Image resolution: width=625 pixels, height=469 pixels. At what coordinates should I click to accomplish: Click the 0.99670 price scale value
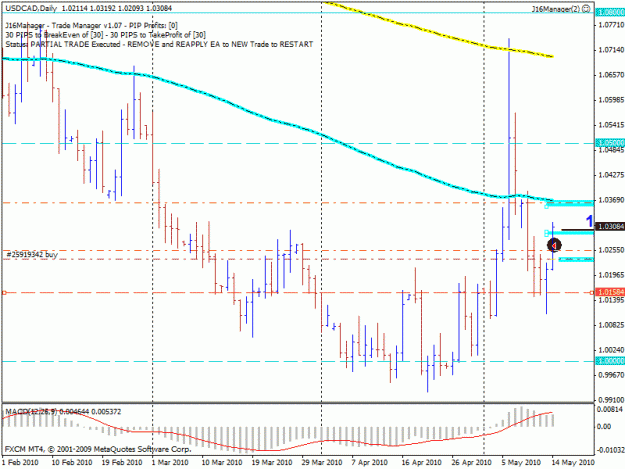(x=611, y=375)
